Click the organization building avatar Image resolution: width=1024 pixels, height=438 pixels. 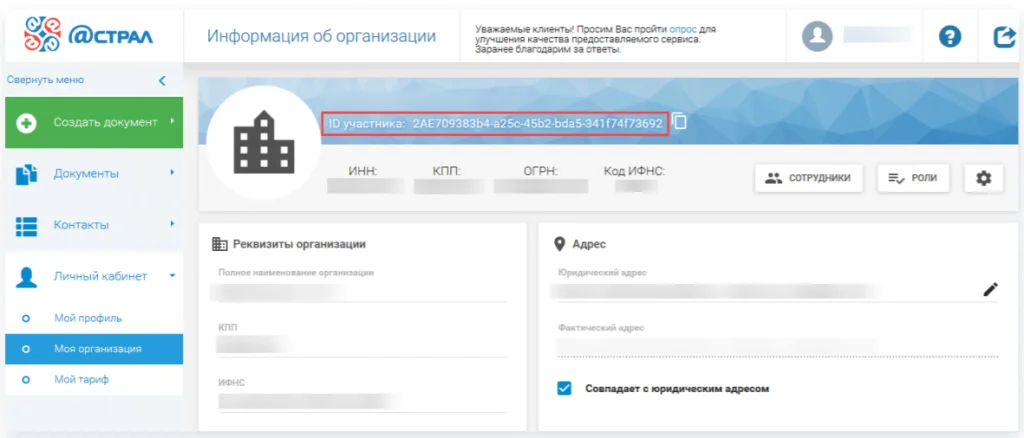[x=263, y=143]
